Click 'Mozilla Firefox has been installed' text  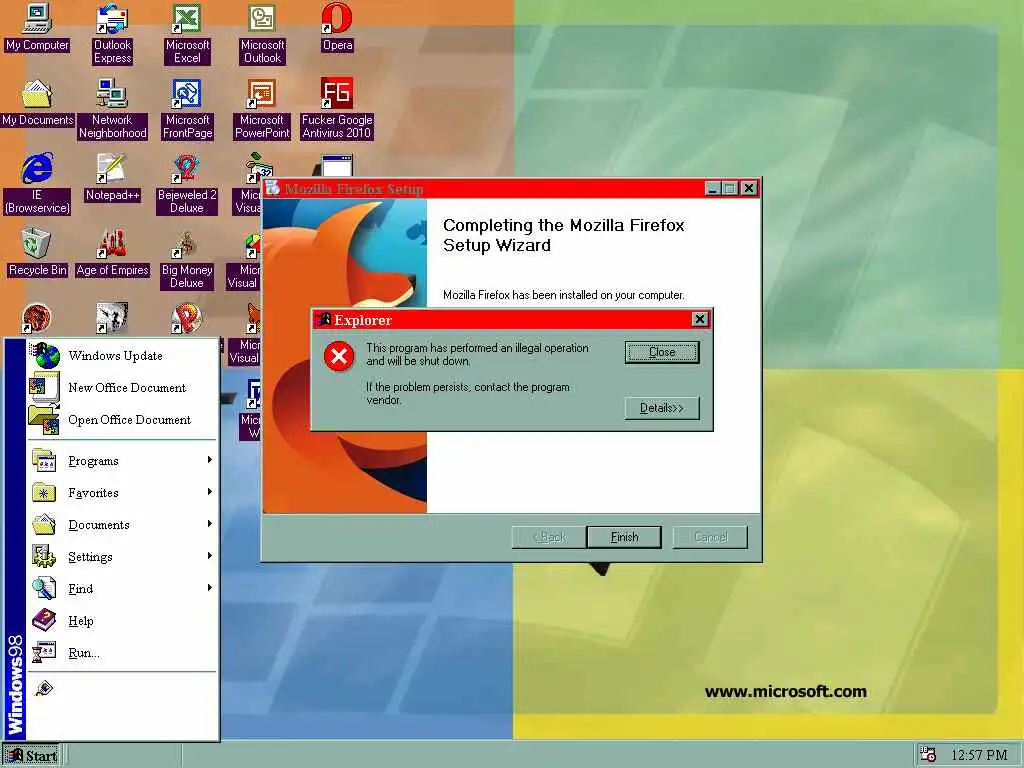(x=564, y=295)
